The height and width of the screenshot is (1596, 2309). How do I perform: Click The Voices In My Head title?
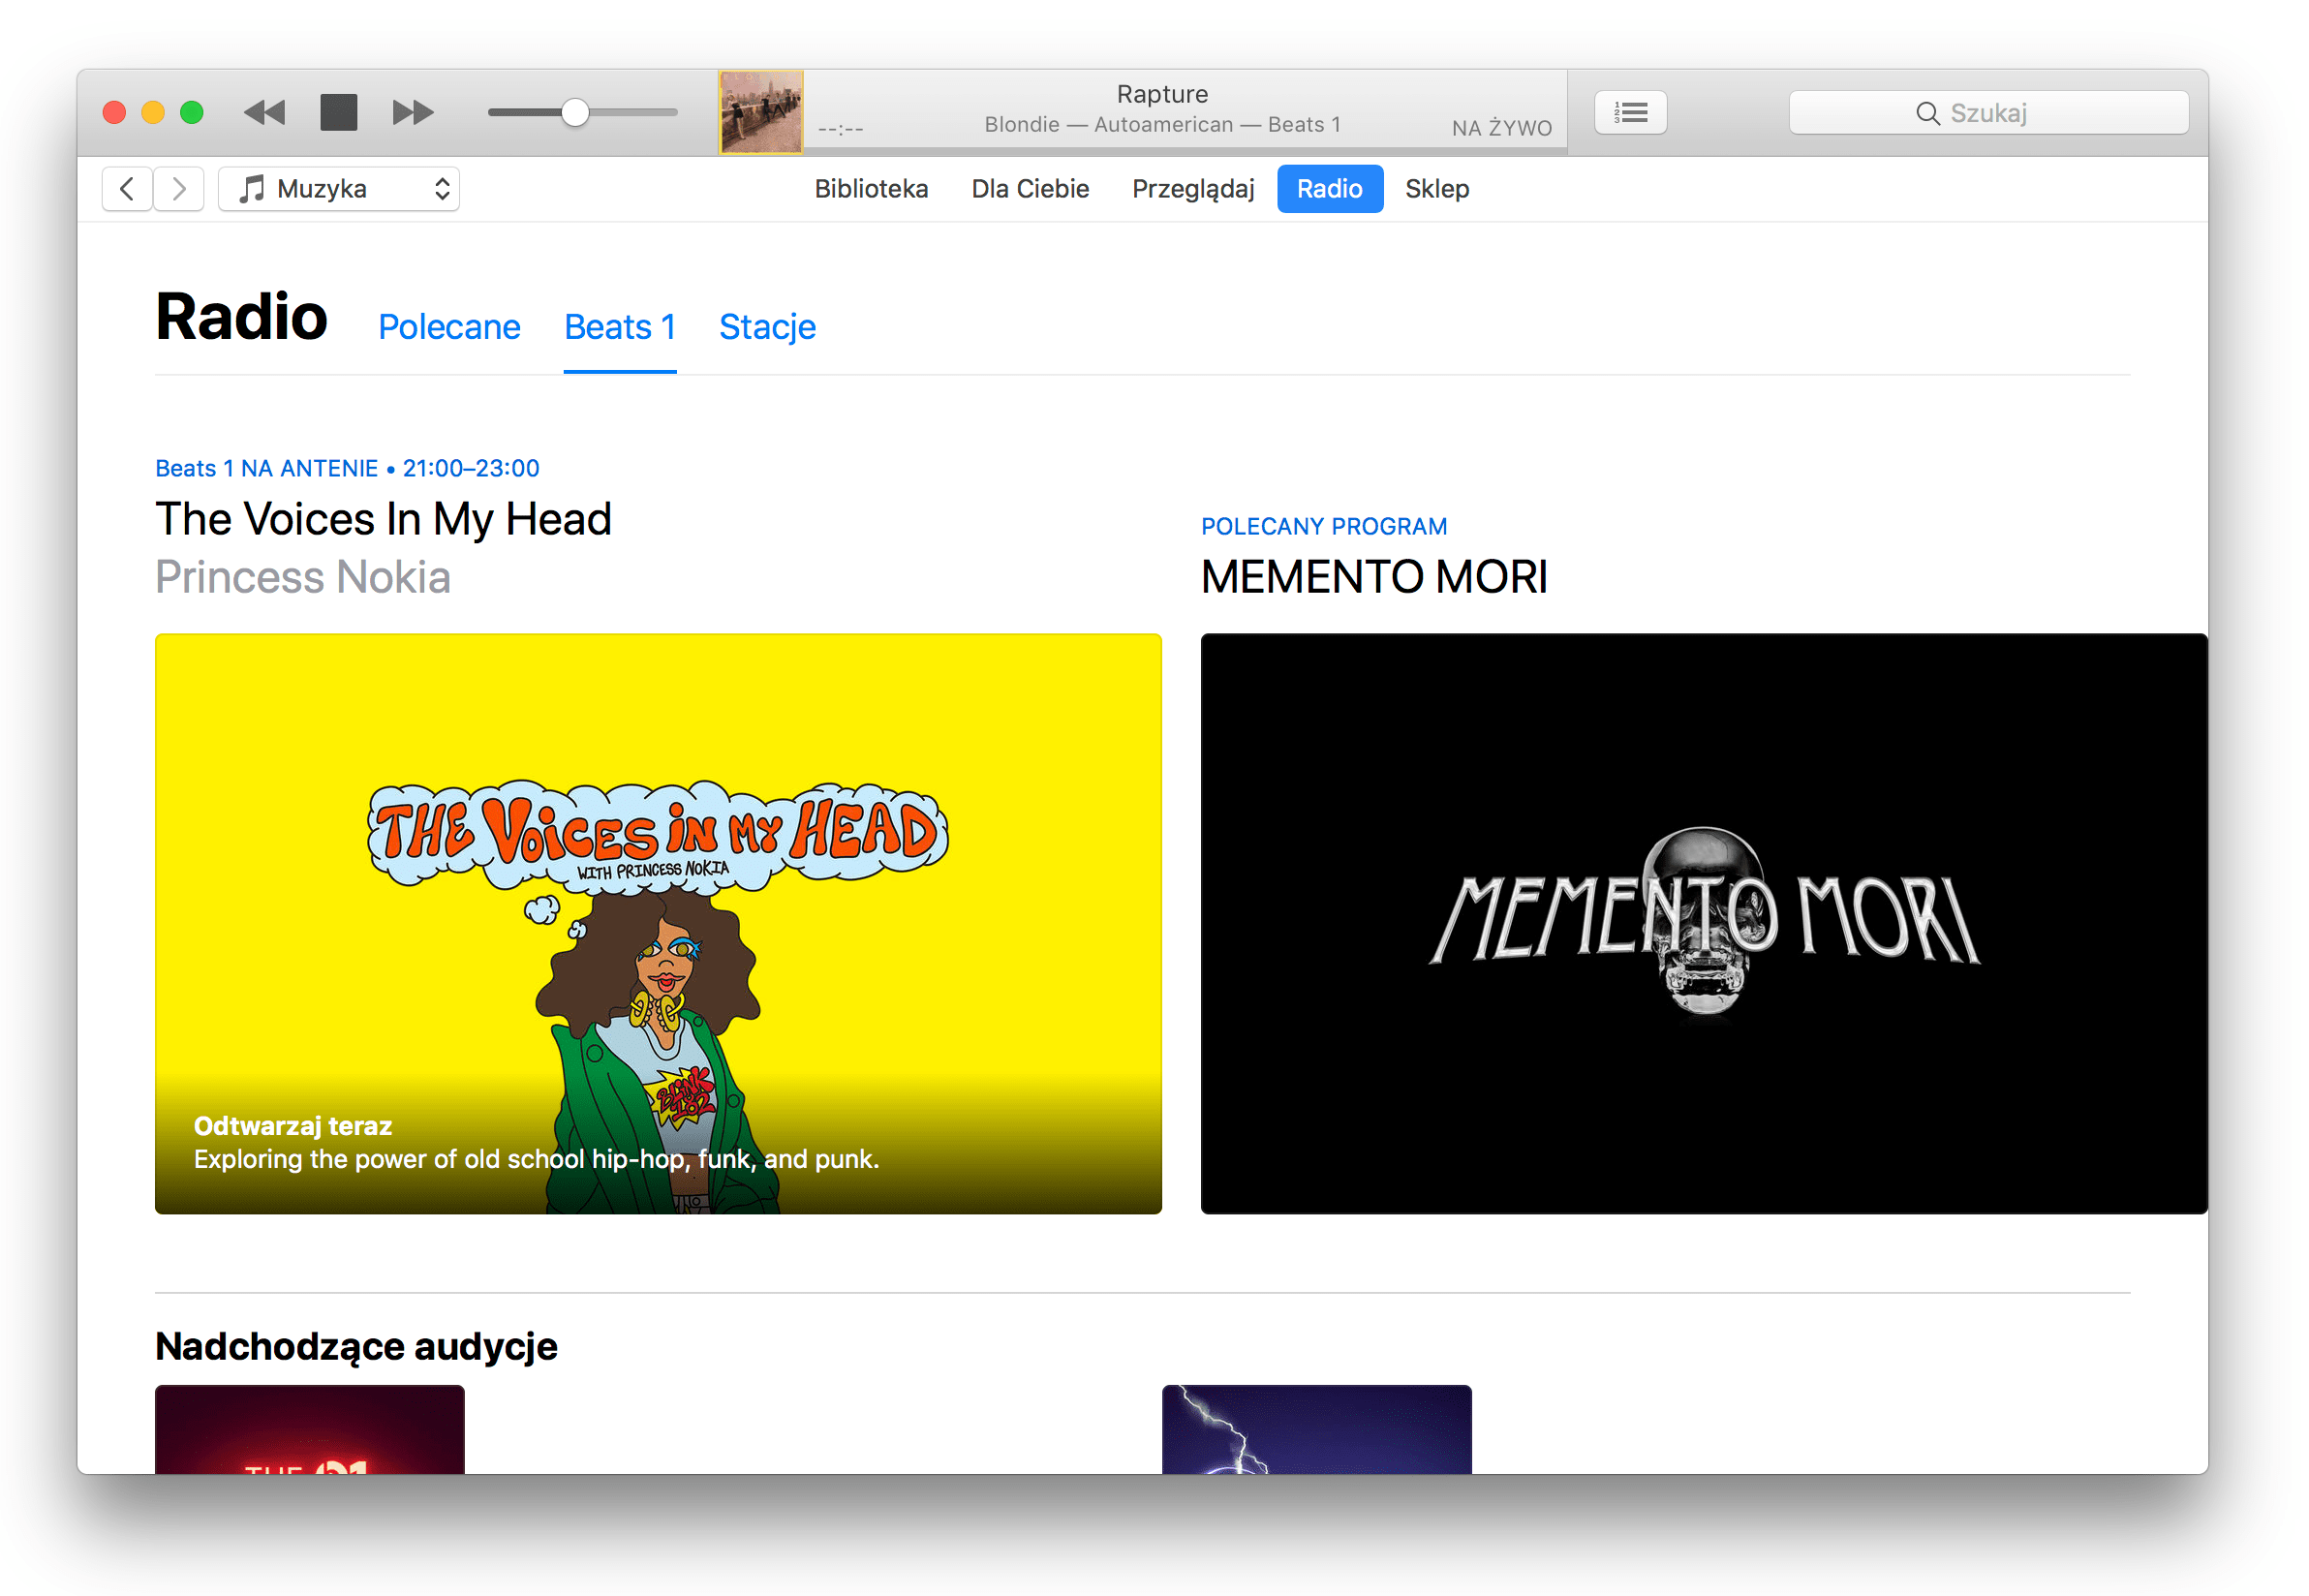(x=383, y=520)
